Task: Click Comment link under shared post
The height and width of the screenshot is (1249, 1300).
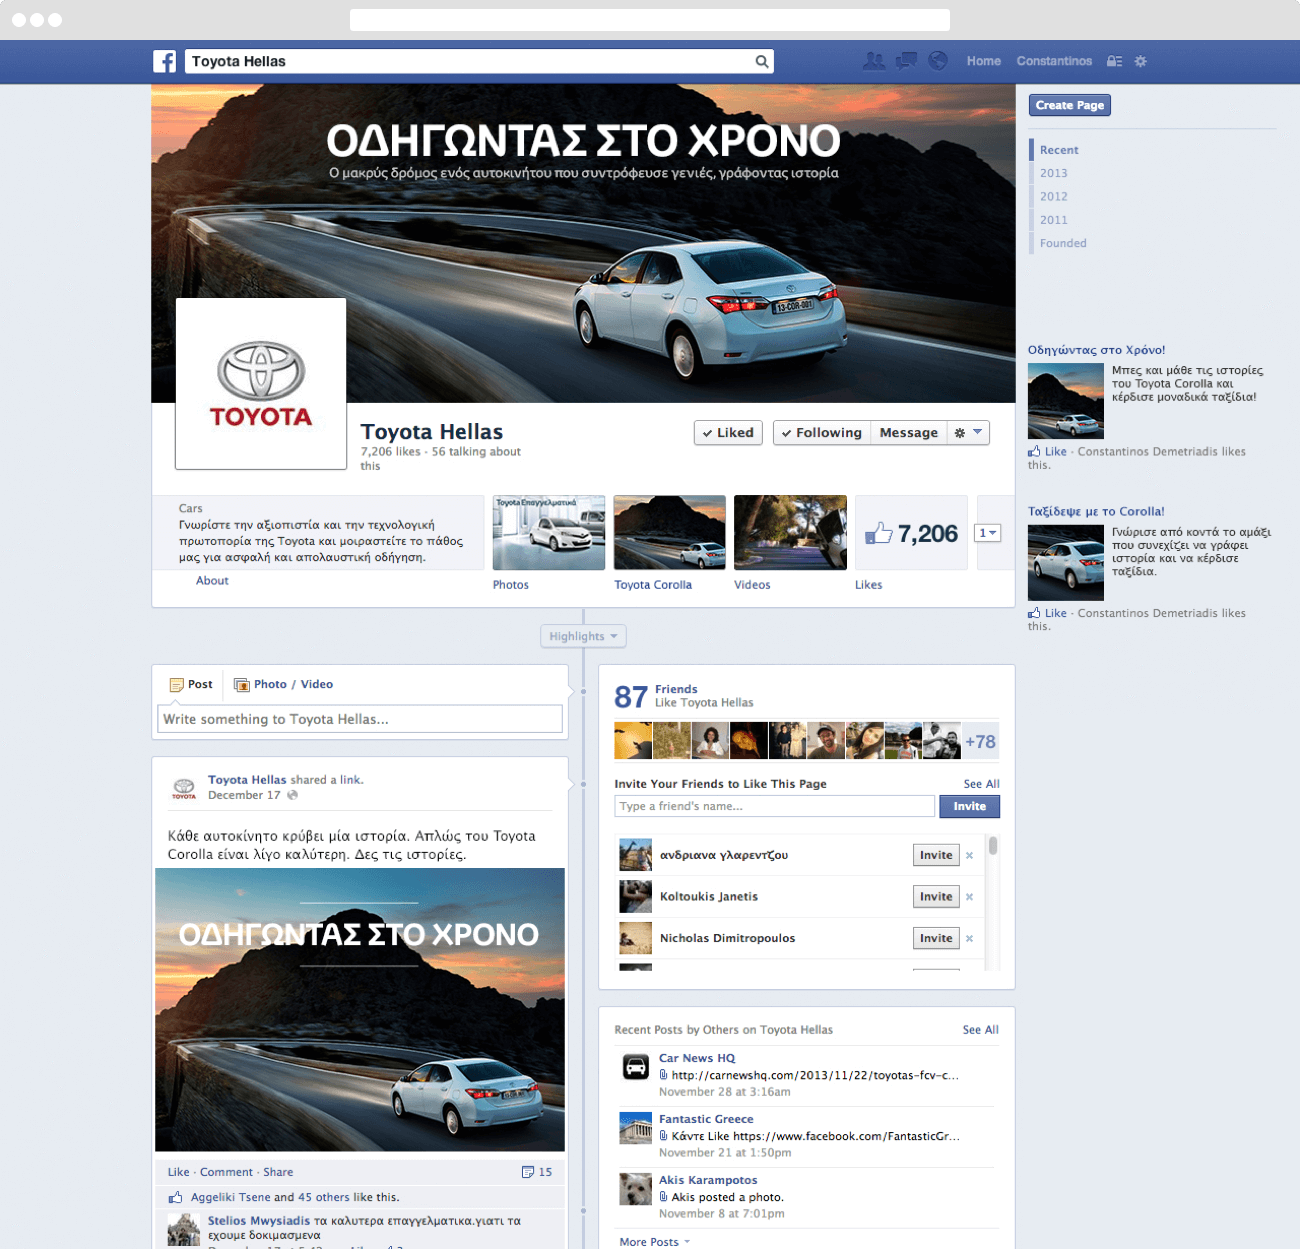Action: pos(226,1172)
